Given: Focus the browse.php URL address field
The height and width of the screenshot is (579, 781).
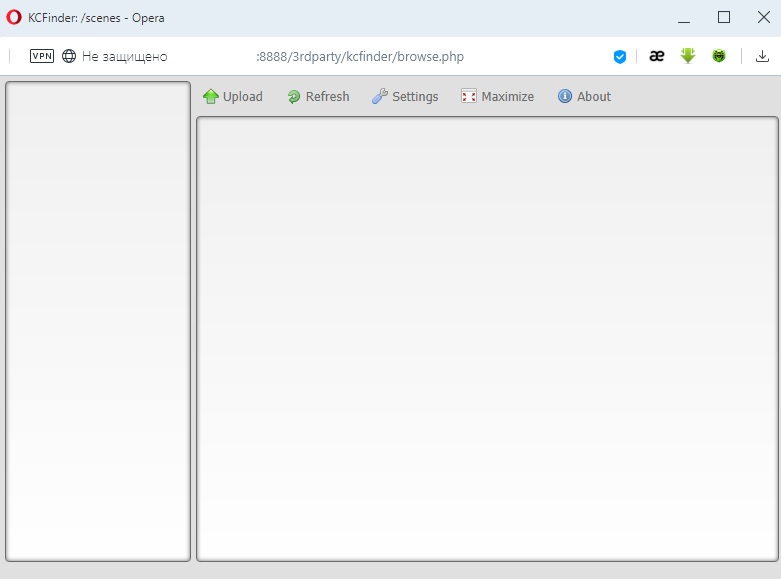Looking at the screenshot, I should pyautogui.click(x=360, y=56).
